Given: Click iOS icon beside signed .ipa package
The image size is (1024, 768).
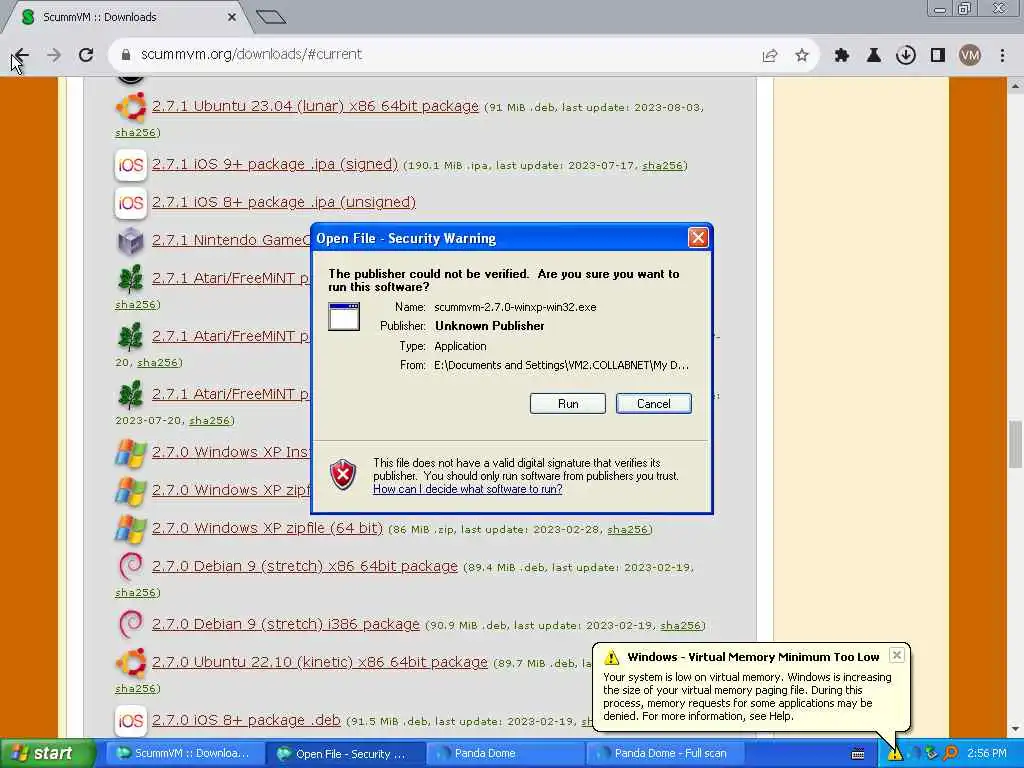Looking at the screenshot, I should tap(131, 165).
